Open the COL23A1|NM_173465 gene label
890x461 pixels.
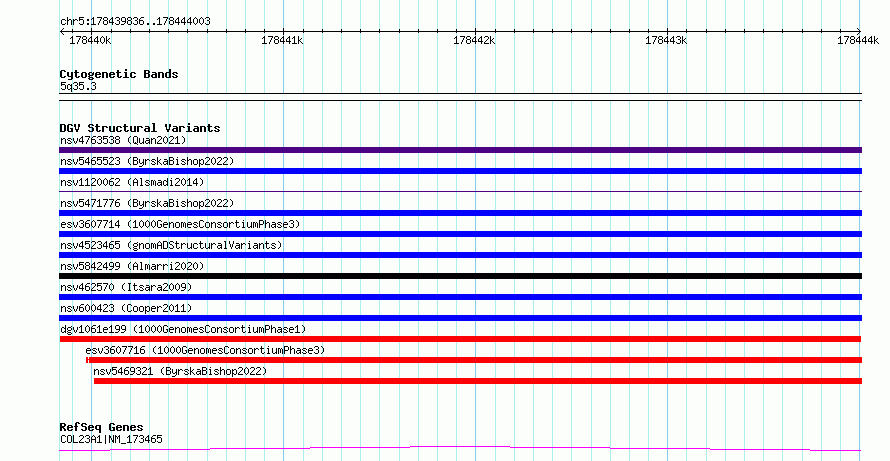click(111, 439)
